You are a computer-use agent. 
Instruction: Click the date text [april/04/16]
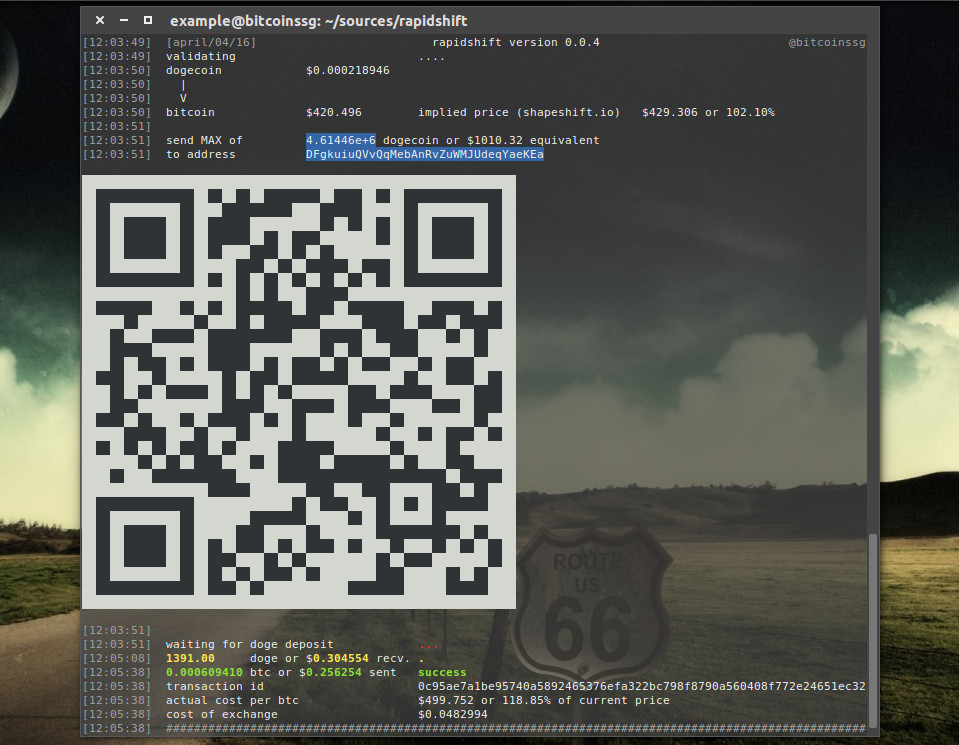211,42
